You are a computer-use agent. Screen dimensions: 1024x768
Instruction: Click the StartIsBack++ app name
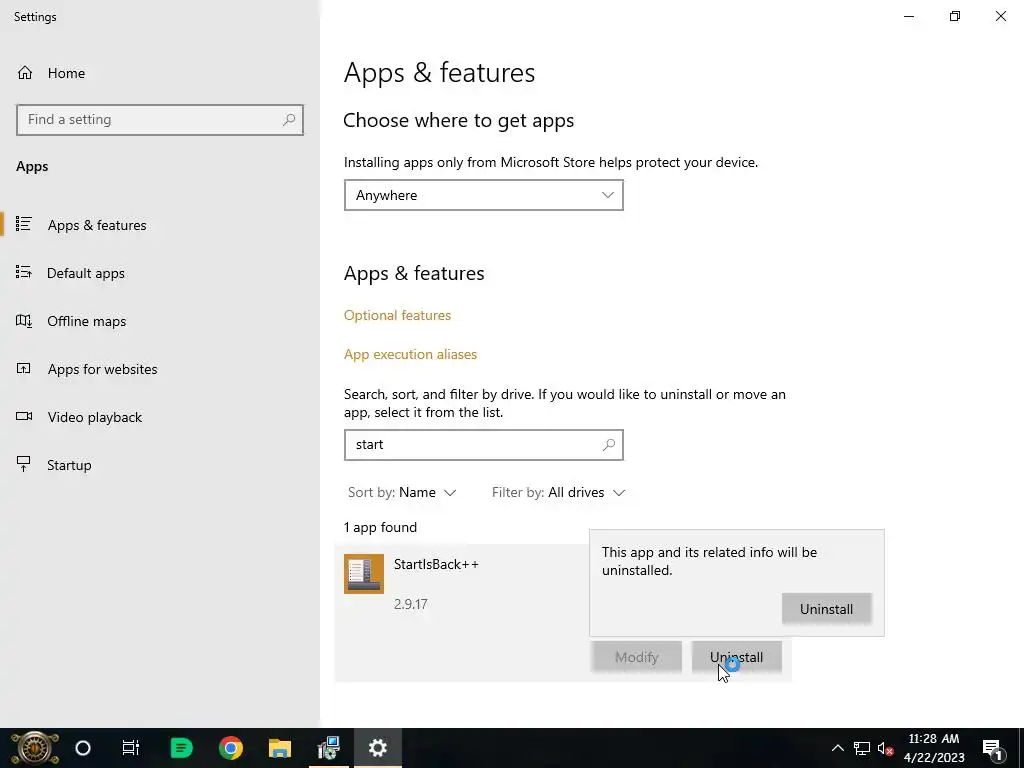pos(436,564)
